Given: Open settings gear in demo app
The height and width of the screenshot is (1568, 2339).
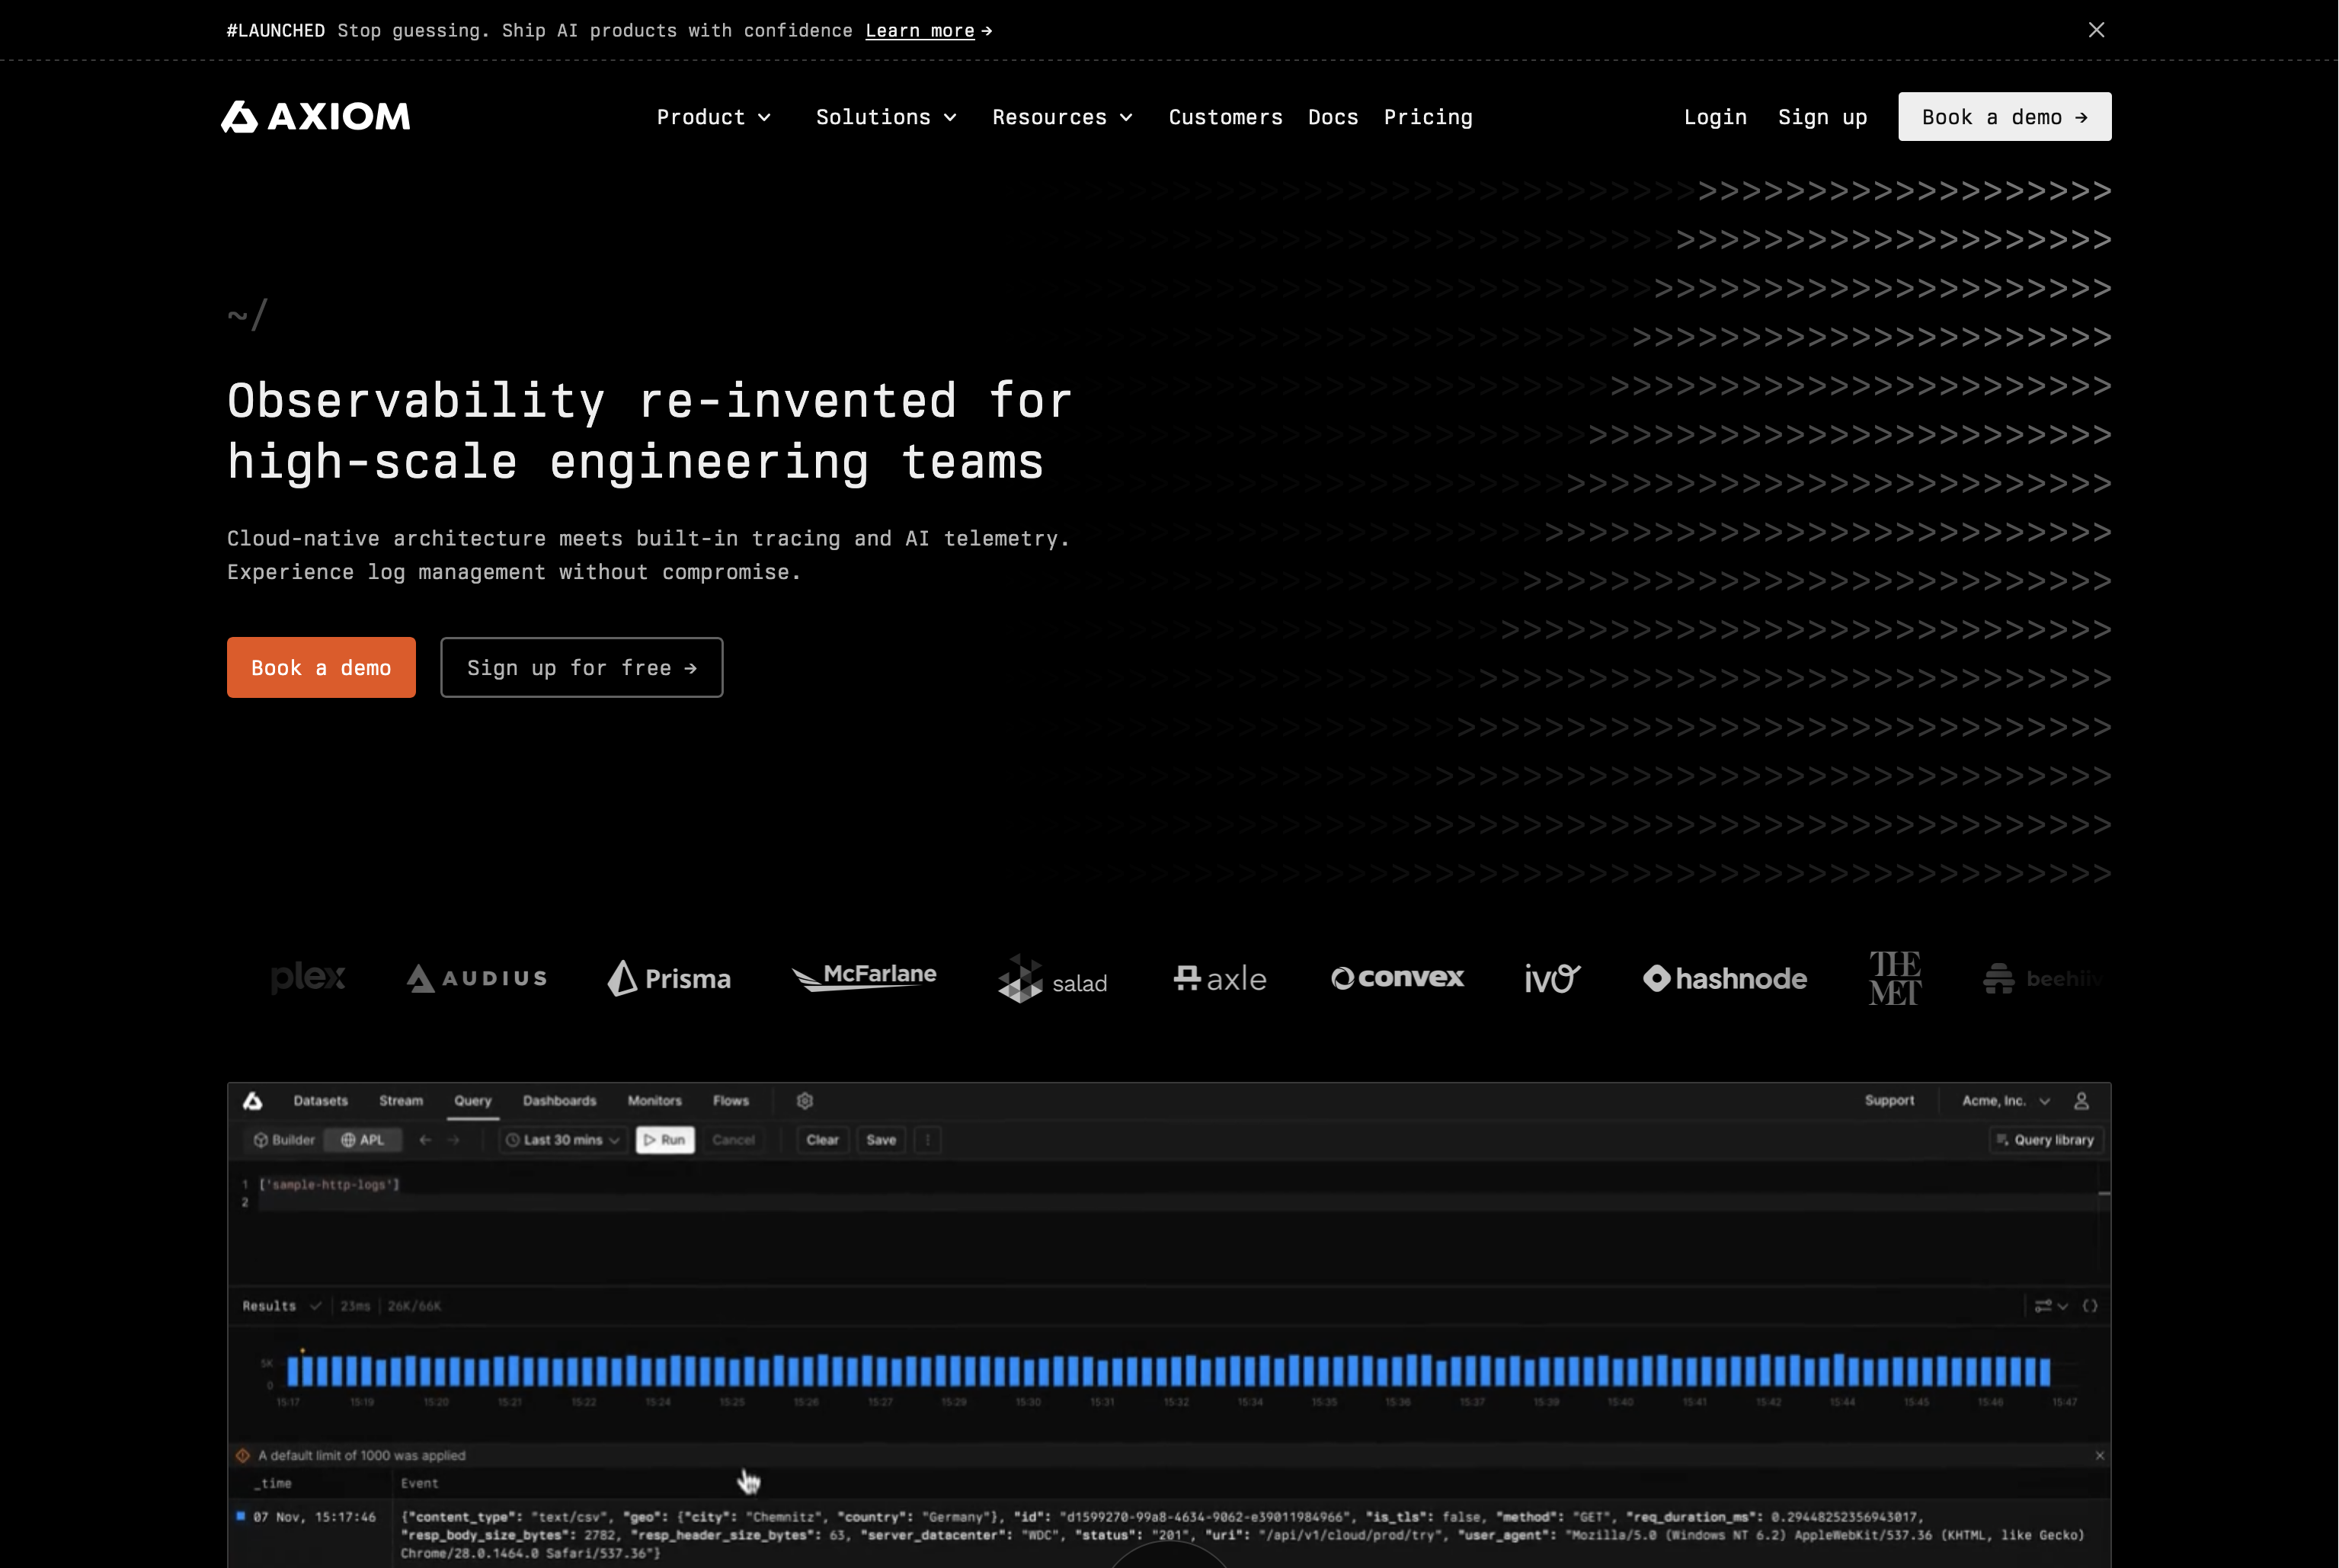Looking at the screenshot, I should [x=805, y=1100].
